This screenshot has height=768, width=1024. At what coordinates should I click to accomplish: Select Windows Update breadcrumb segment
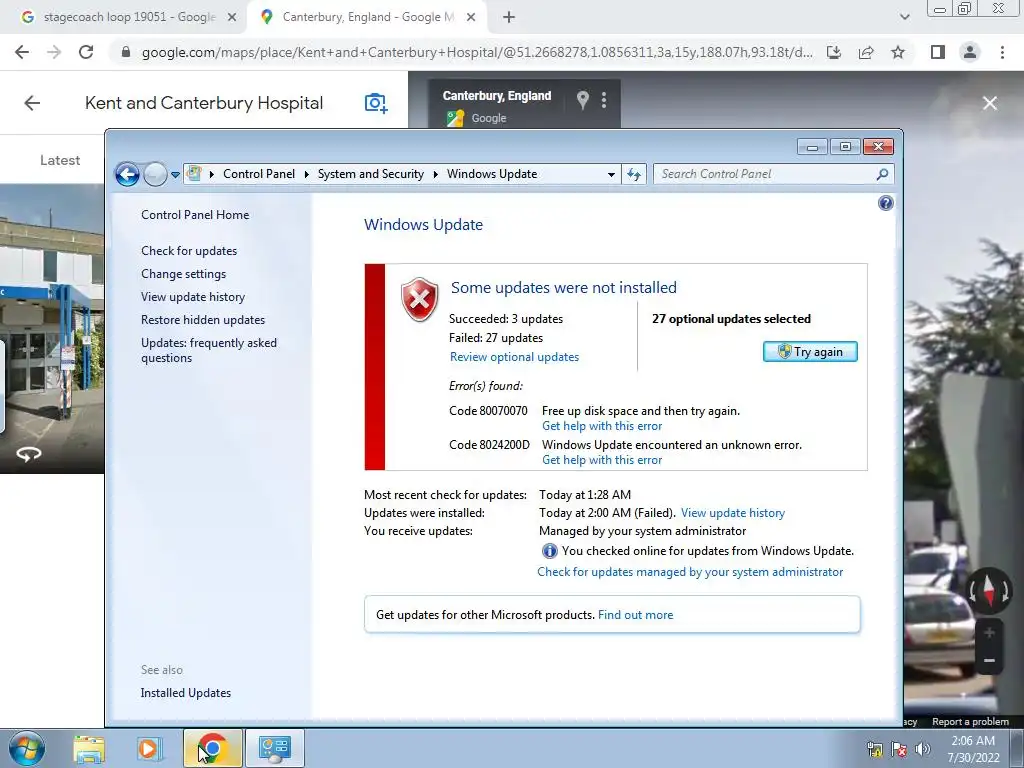coord(492,174)
